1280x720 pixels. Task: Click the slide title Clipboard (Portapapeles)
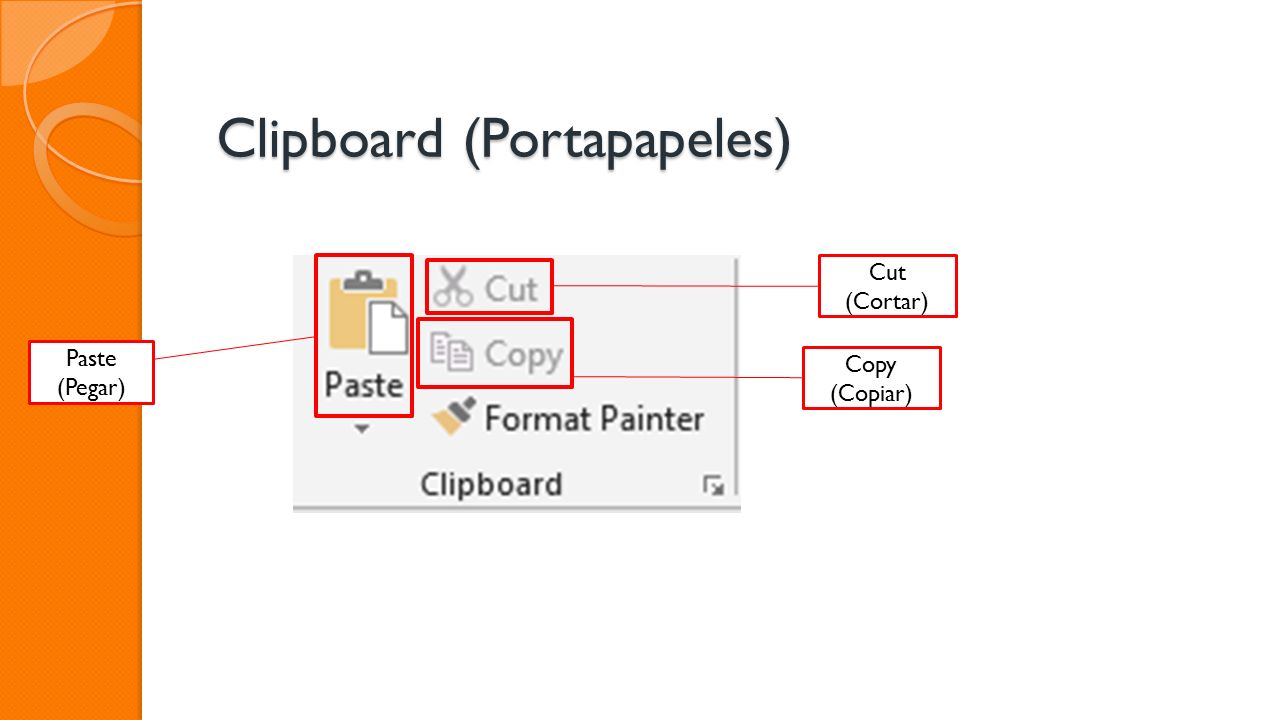pos(504,139)
